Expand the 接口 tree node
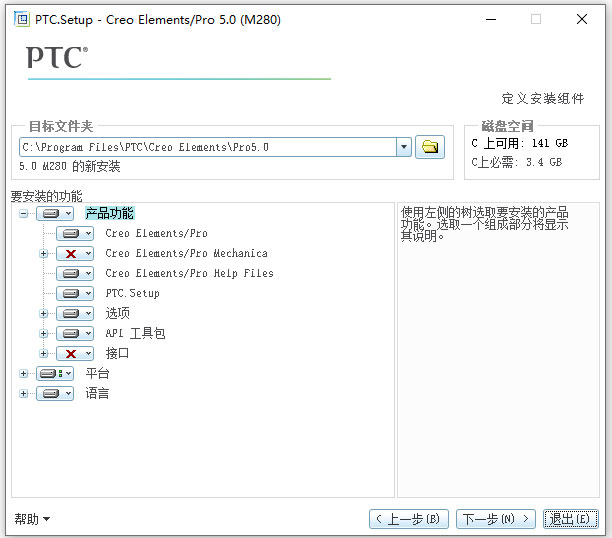The width and height of the screenshot is (612, 538). (x=43, y=354)
